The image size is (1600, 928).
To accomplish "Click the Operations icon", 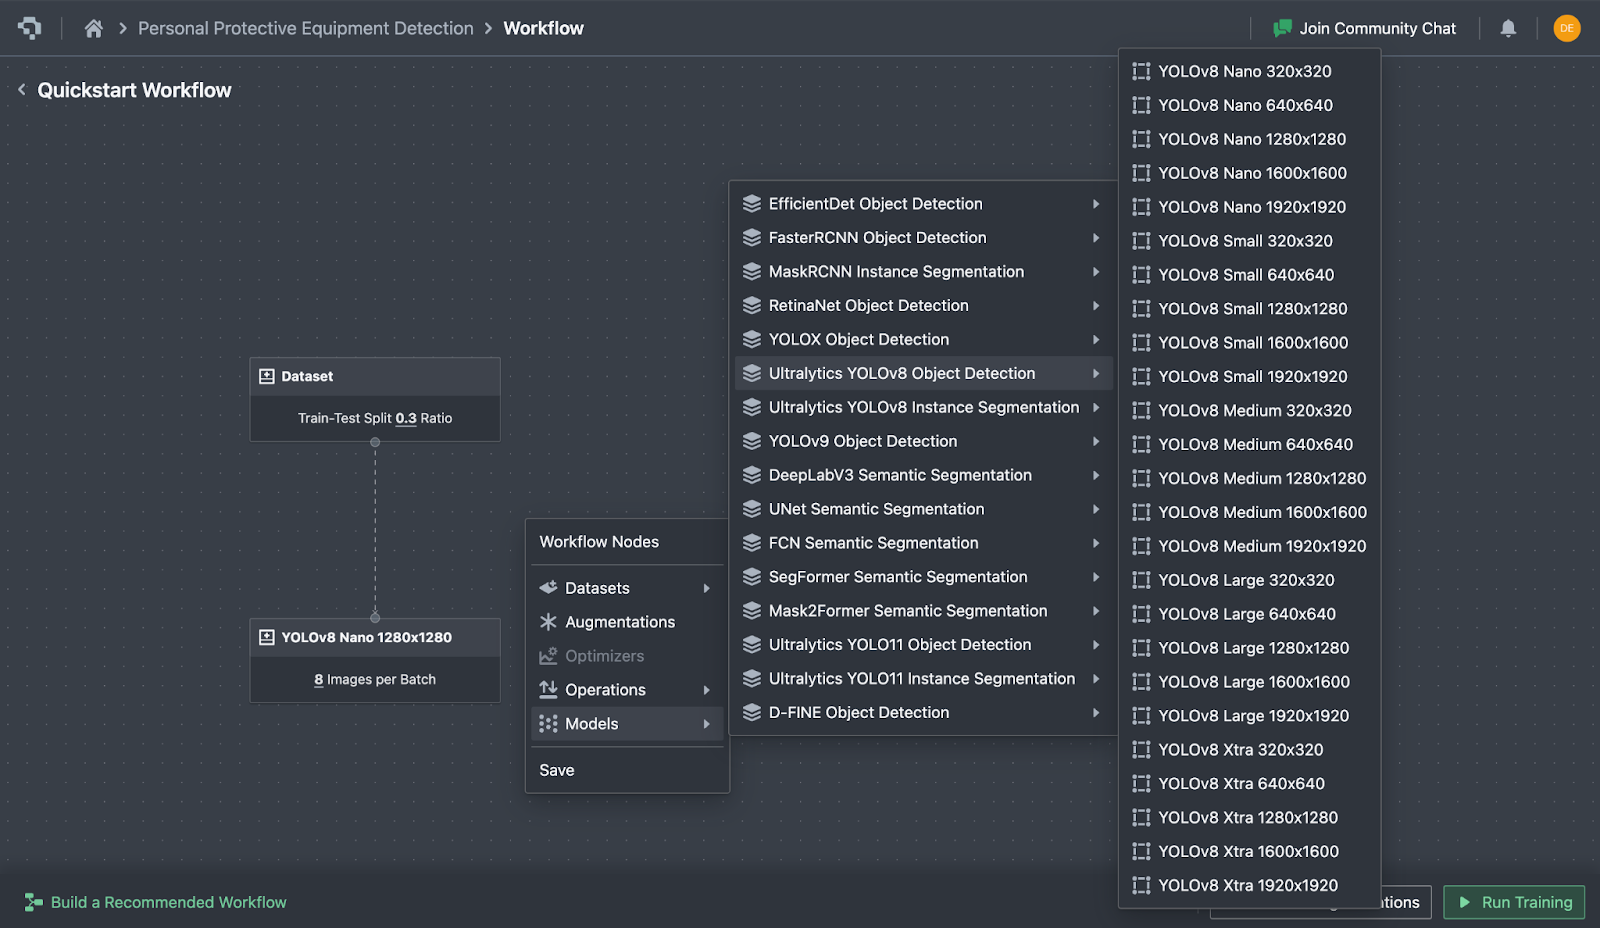I will (x=548, y=690).
